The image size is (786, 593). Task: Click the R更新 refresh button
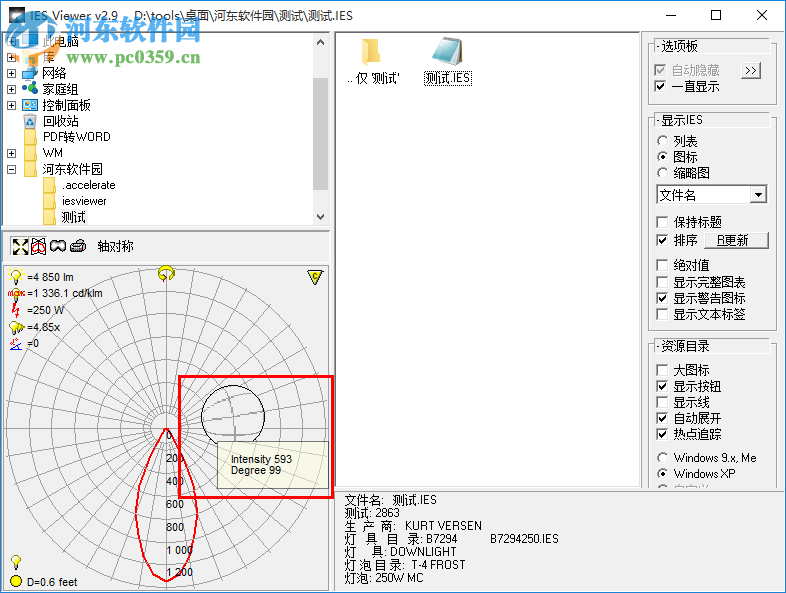click(736, 240)
